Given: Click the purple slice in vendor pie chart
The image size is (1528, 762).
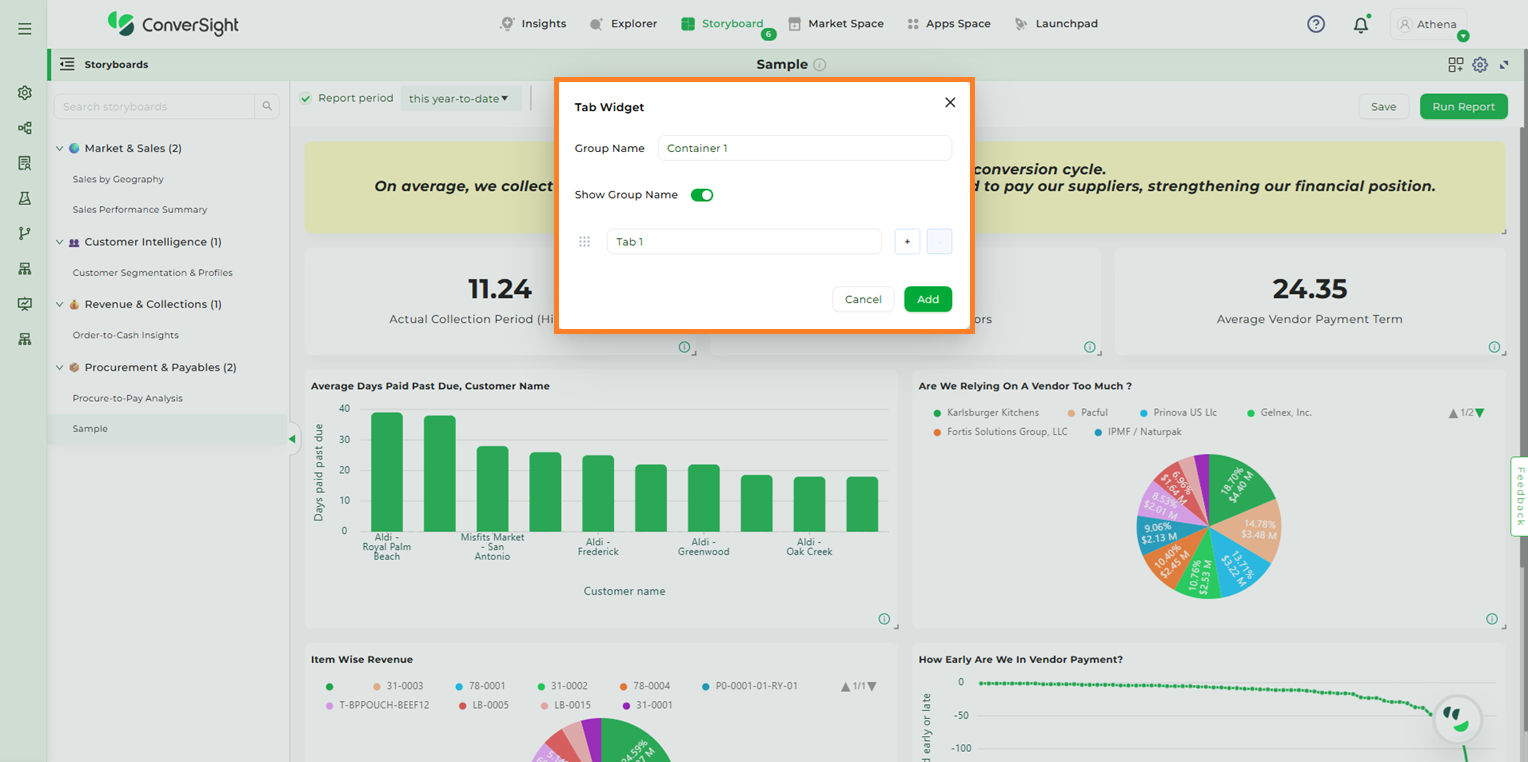Looking at the screenshot, I should 1202,474.
